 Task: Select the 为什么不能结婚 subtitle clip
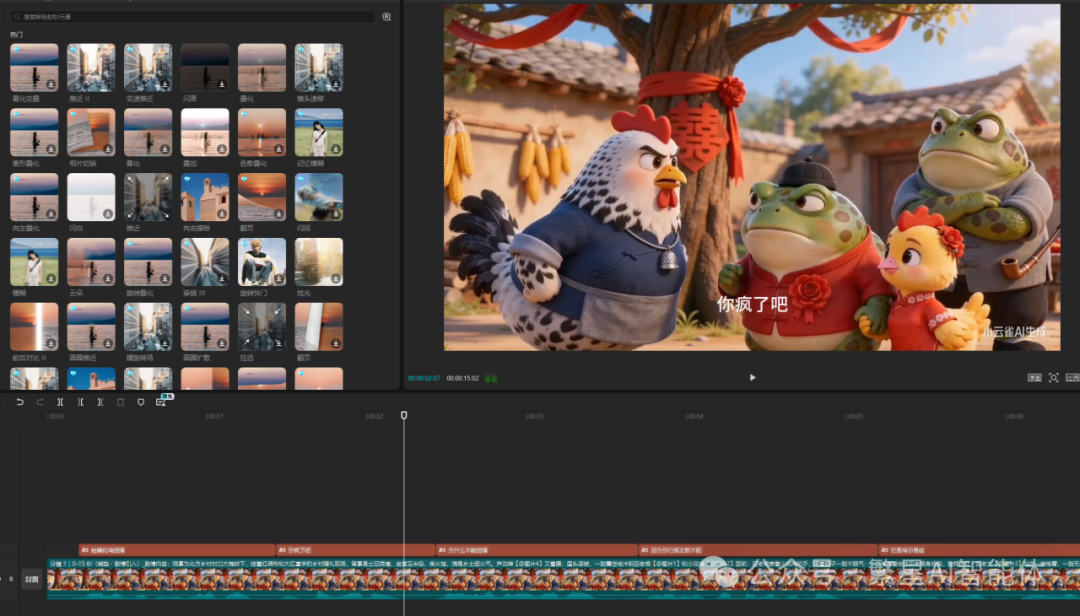[536, 550]
